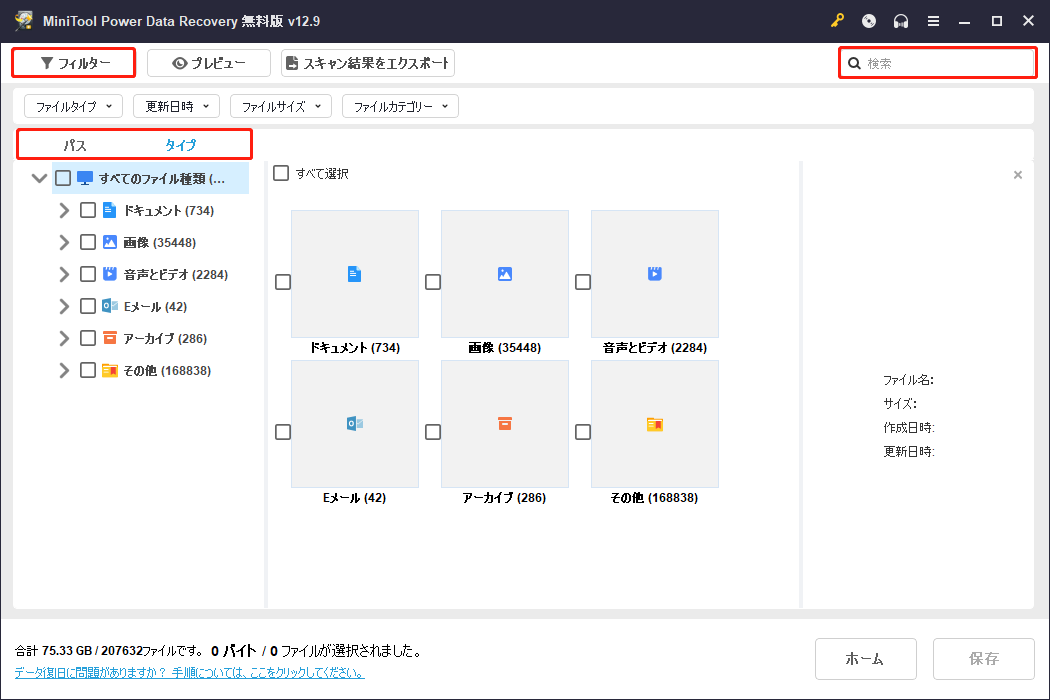Check the すべて選択 checkbox
Image resolution: width=1050 pixels, height=700 pixels.
click(x=281, y=173)
